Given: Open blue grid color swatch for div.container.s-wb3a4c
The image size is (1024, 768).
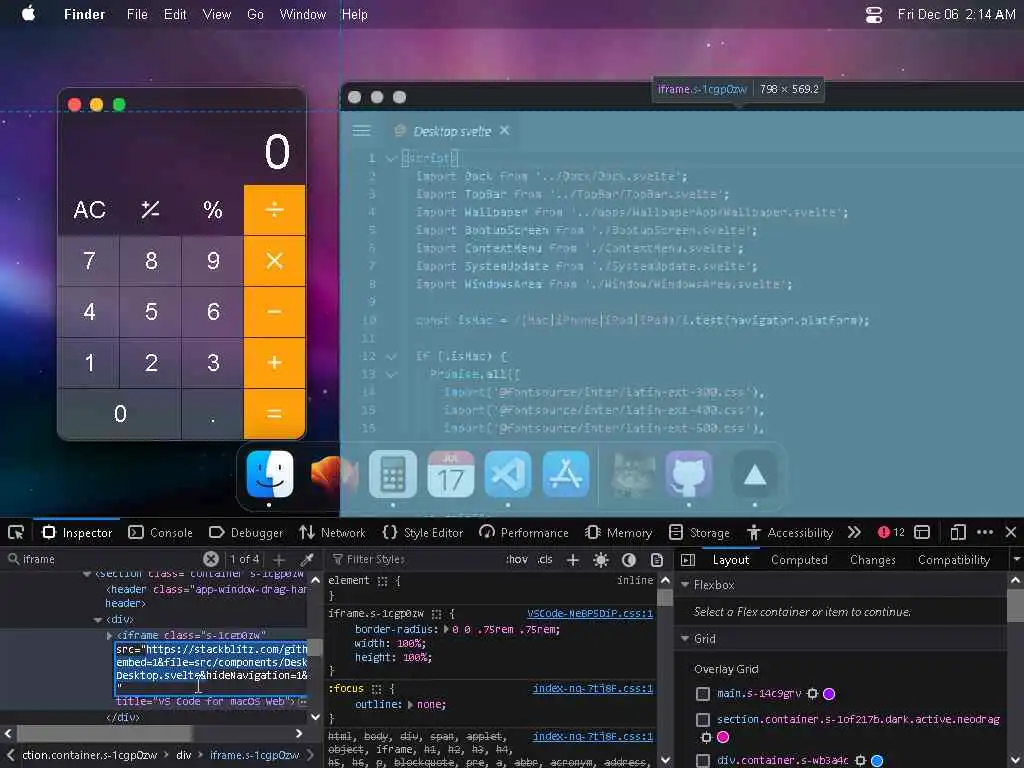Looking at the screenshot, I should (x=877, y=760).
